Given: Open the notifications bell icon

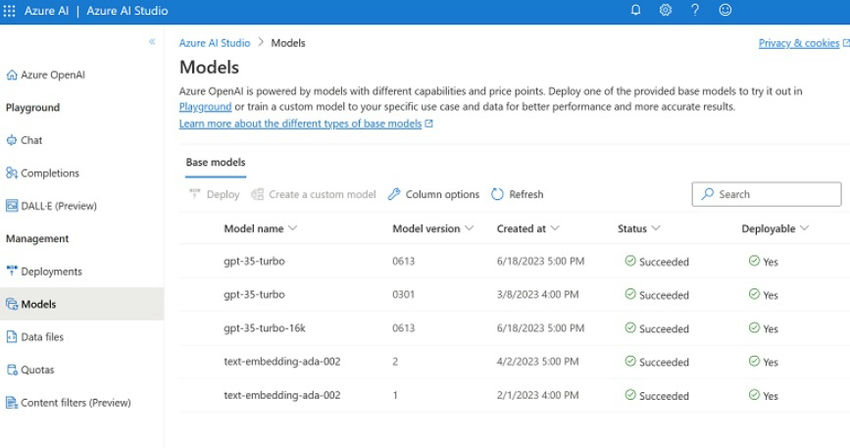Looking at the screenshot, I should click(x=635, y=10).
